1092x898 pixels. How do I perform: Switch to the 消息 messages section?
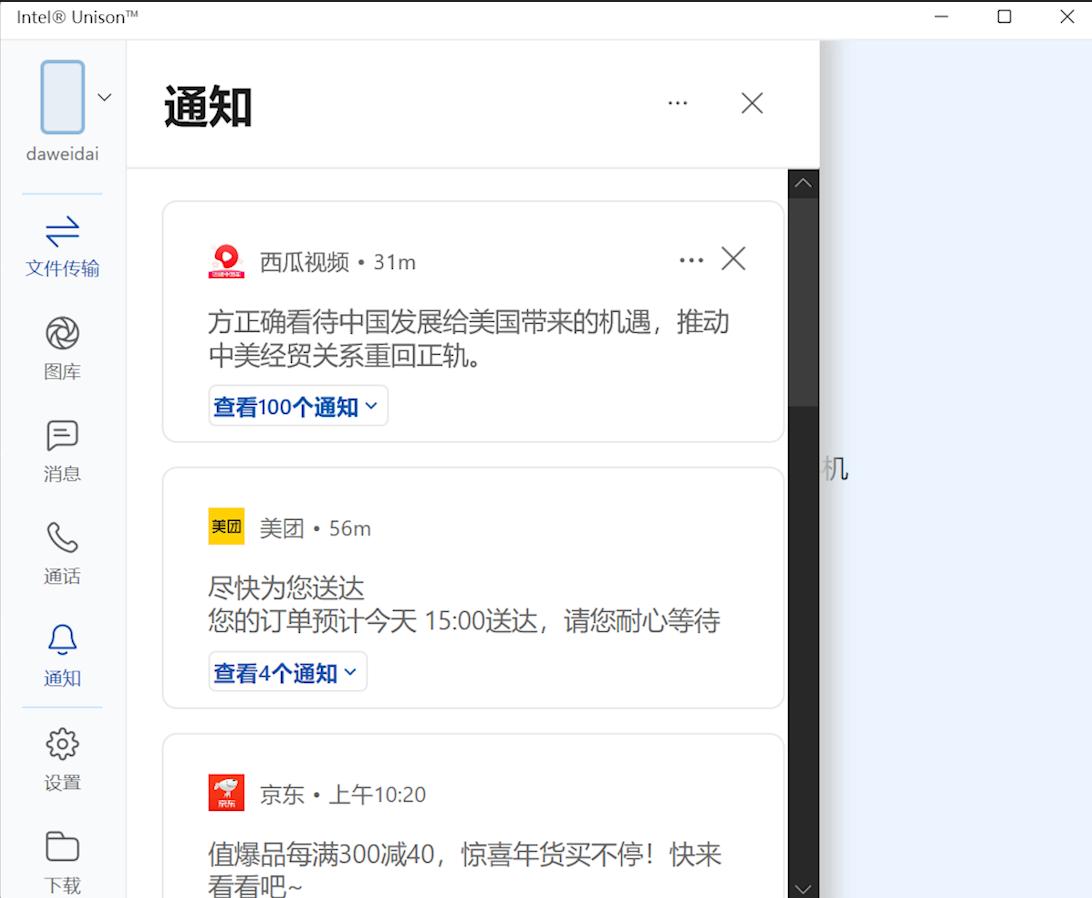pyautogui.click(x=62, y=450)
